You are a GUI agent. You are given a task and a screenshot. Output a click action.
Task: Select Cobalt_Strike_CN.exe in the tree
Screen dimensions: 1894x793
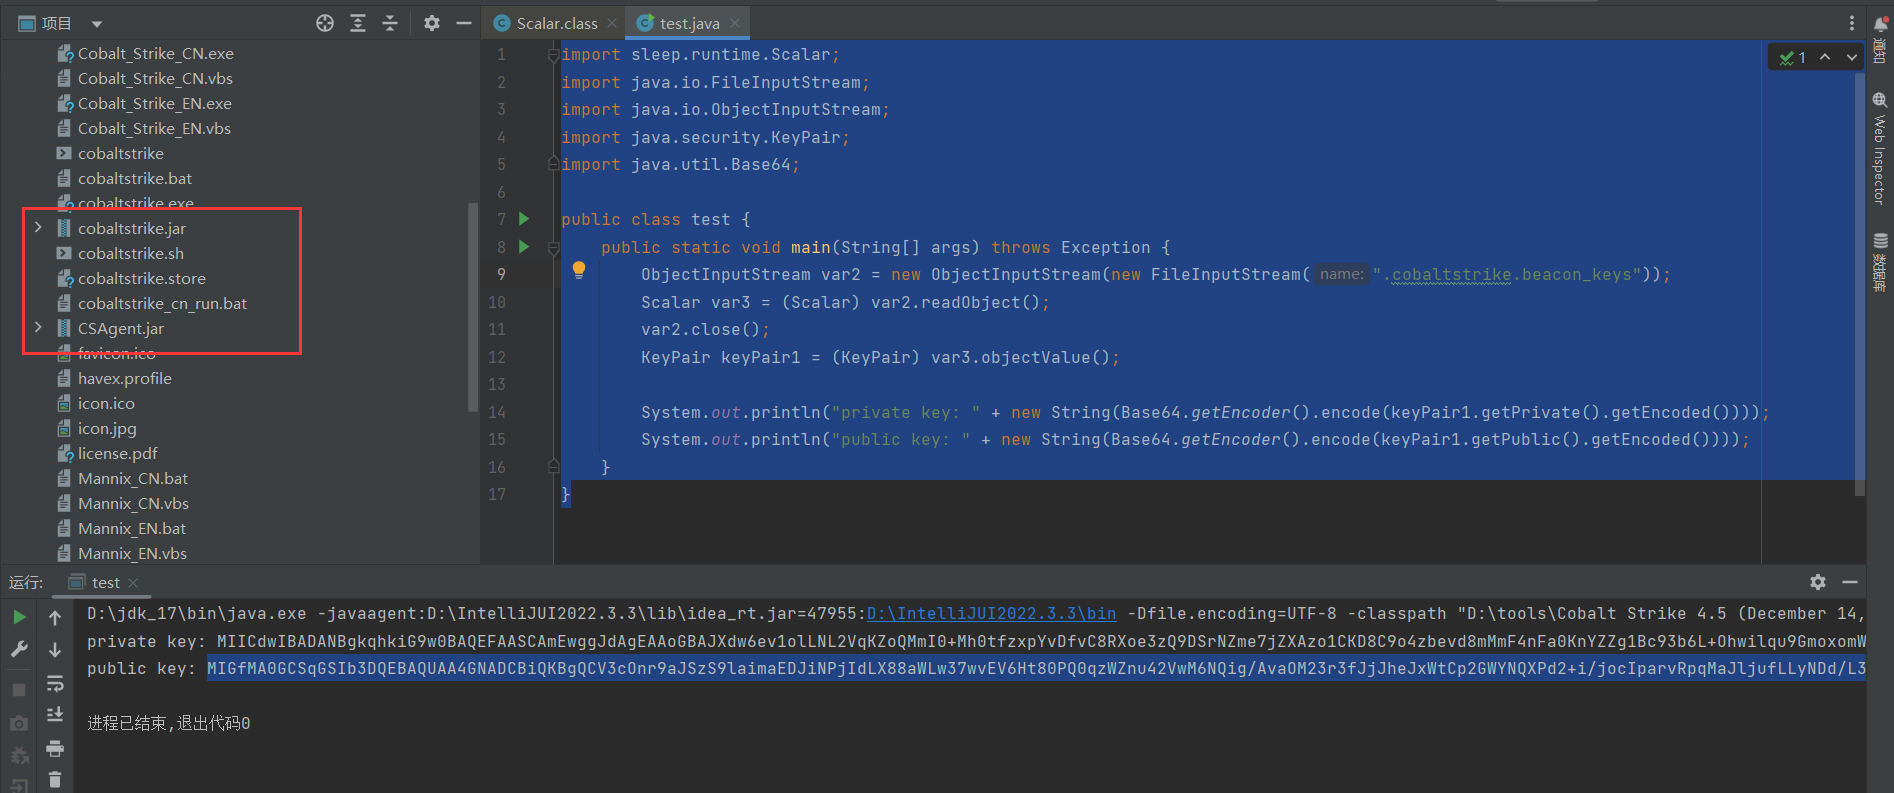156,53
